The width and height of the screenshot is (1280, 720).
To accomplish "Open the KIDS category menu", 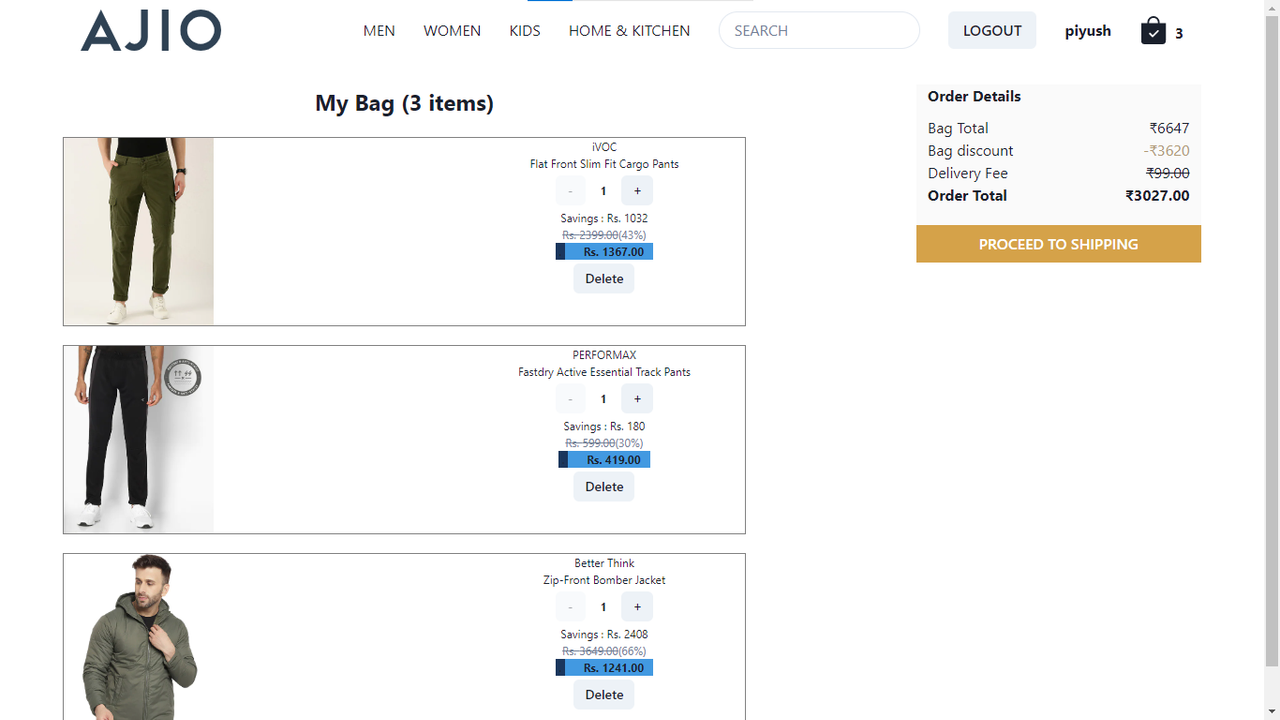I will point(525,31).
